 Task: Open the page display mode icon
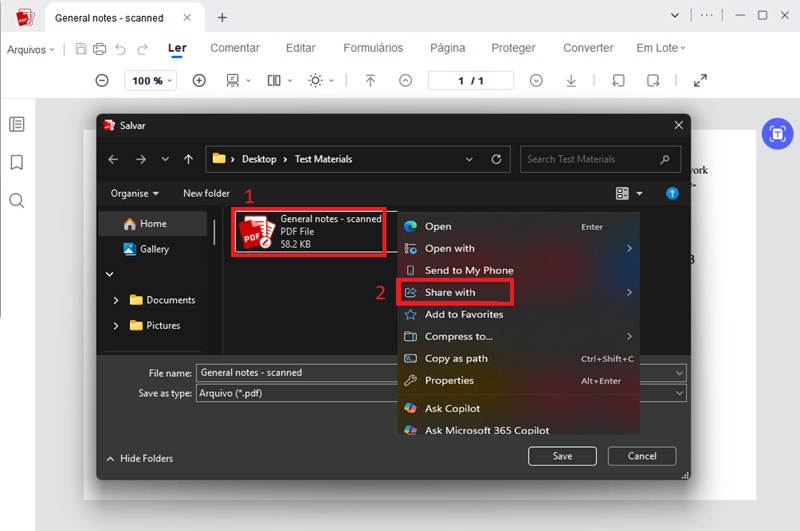pyautogui.click(x=233, y=80)
